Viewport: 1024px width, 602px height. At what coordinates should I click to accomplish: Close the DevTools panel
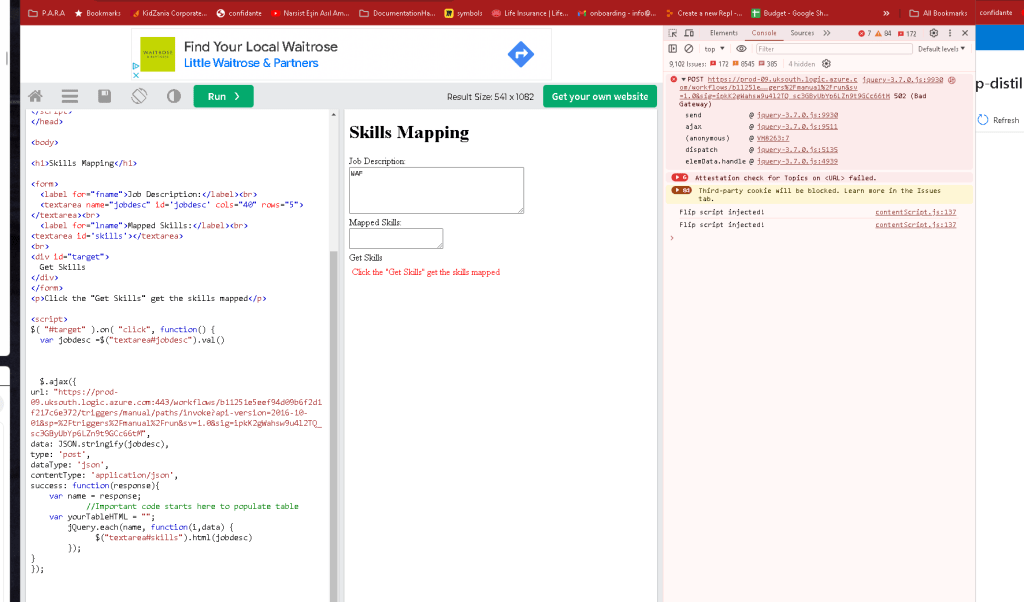click(x=965, y=33)
